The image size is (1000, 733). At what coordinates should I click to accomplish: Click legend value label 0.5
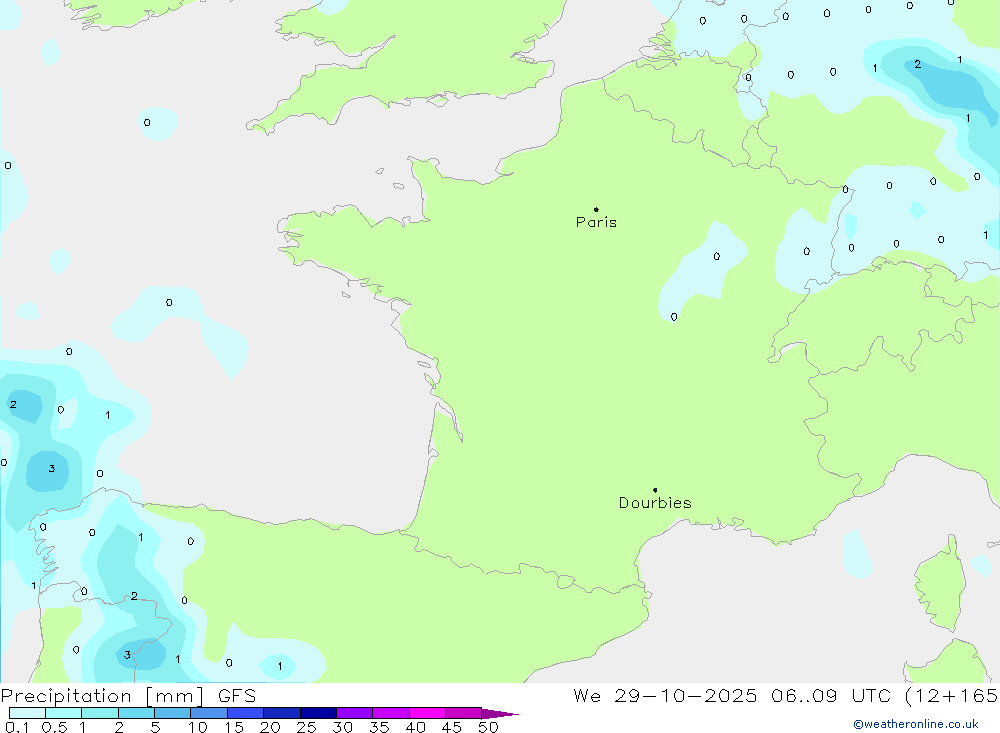tap(54, 727)
